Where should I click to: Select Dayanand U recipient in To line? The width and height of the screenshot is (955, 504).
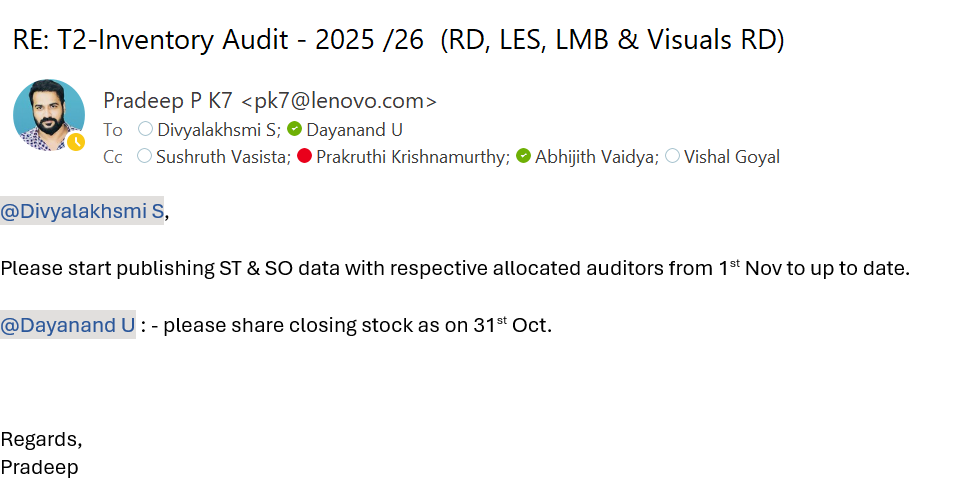(354, 129)
